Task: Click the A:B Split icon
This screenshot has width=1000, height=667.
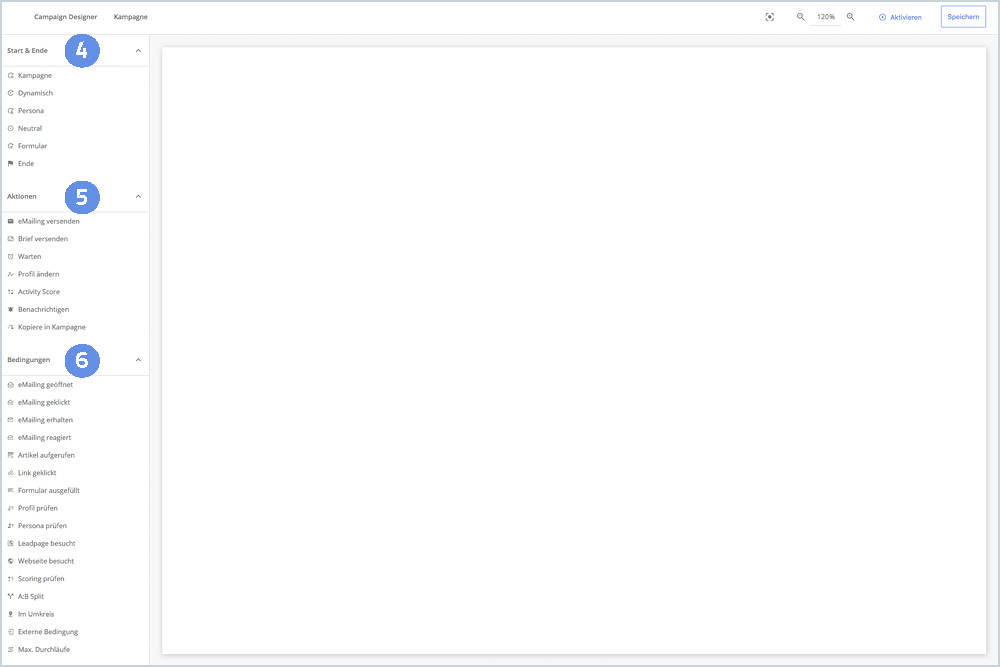Action: pos(10,597)
